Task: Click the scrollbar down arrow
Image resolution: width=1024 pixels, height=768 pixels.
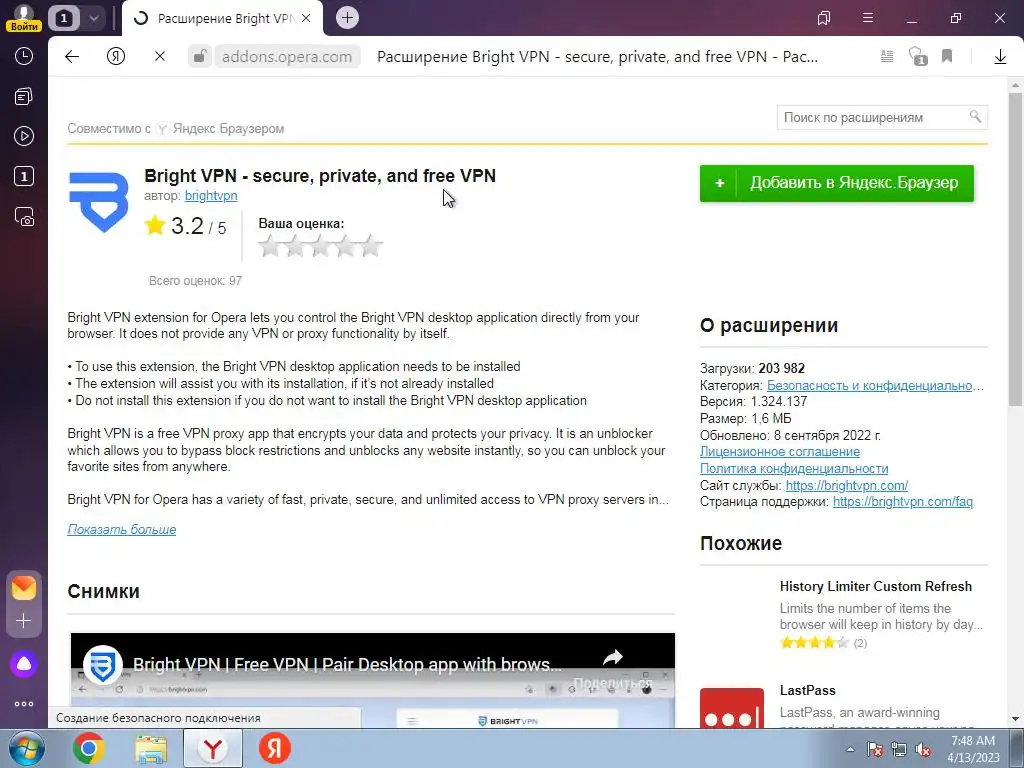Action: (1015, 719)
